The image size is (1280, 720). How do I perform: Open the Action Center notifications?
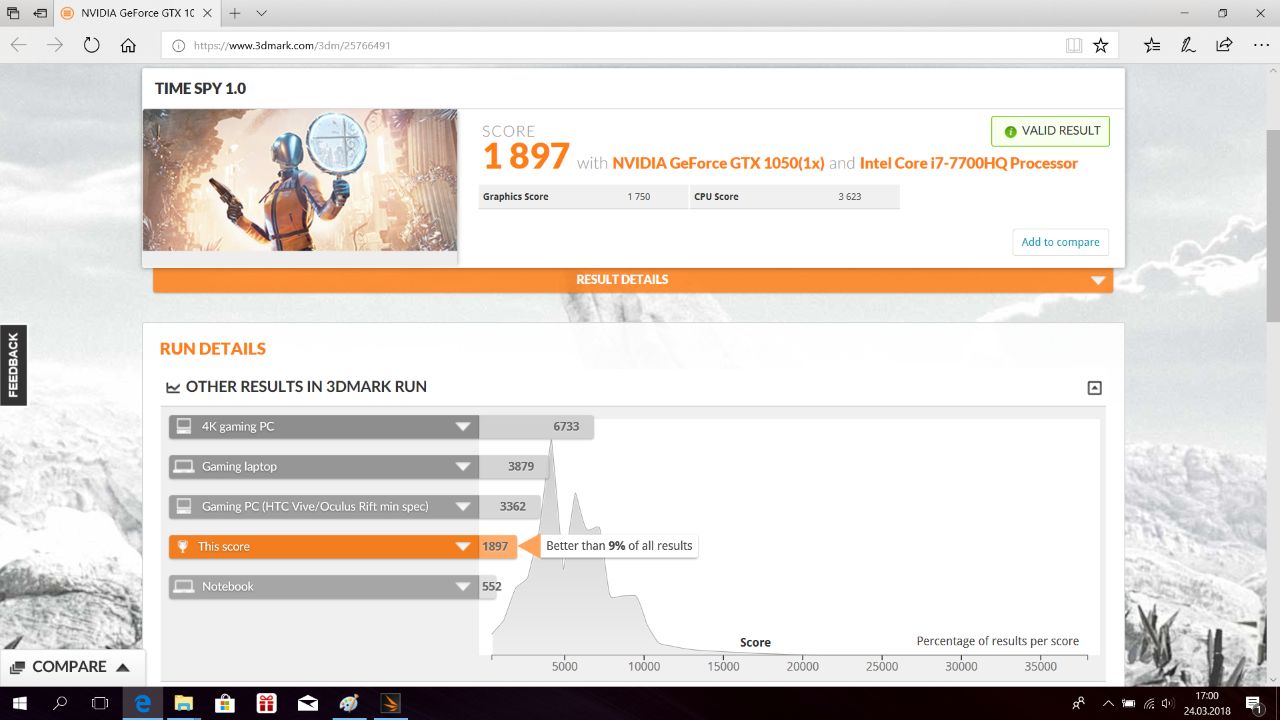(x=1254, y=703)
